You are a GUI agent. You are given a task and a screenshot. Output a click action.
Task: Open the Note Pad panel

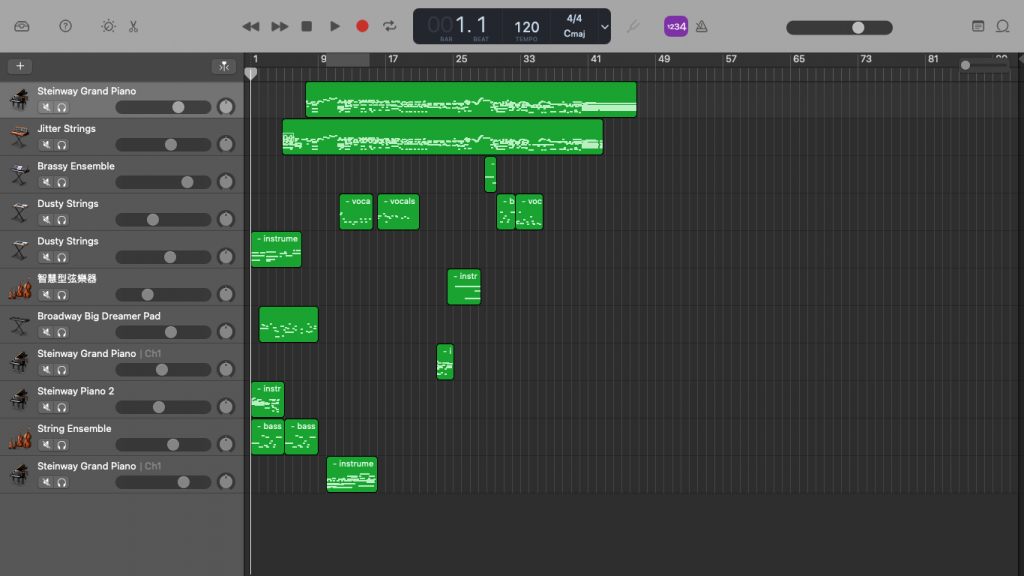click(x=978, y=26)
